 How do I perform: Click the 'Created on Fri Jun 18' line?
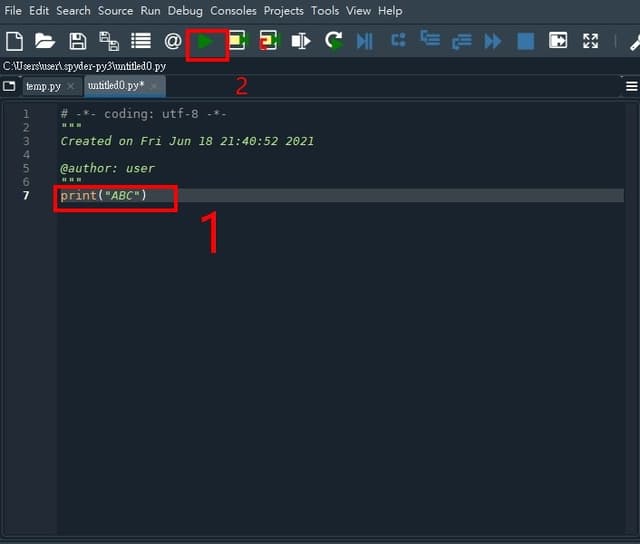(187, 141)
